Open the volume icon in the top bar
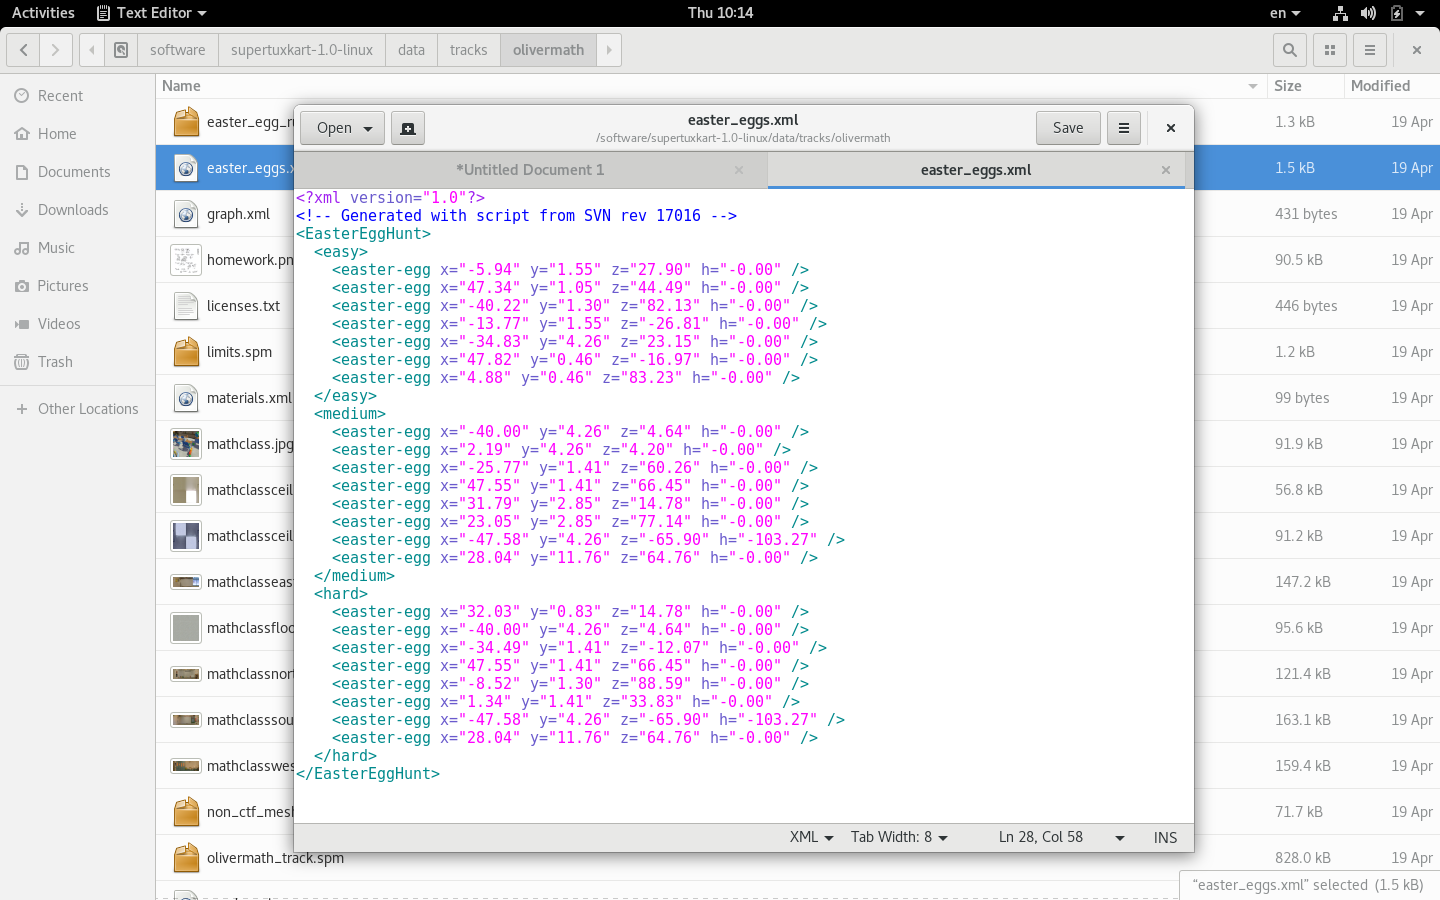 [1368, 13]
